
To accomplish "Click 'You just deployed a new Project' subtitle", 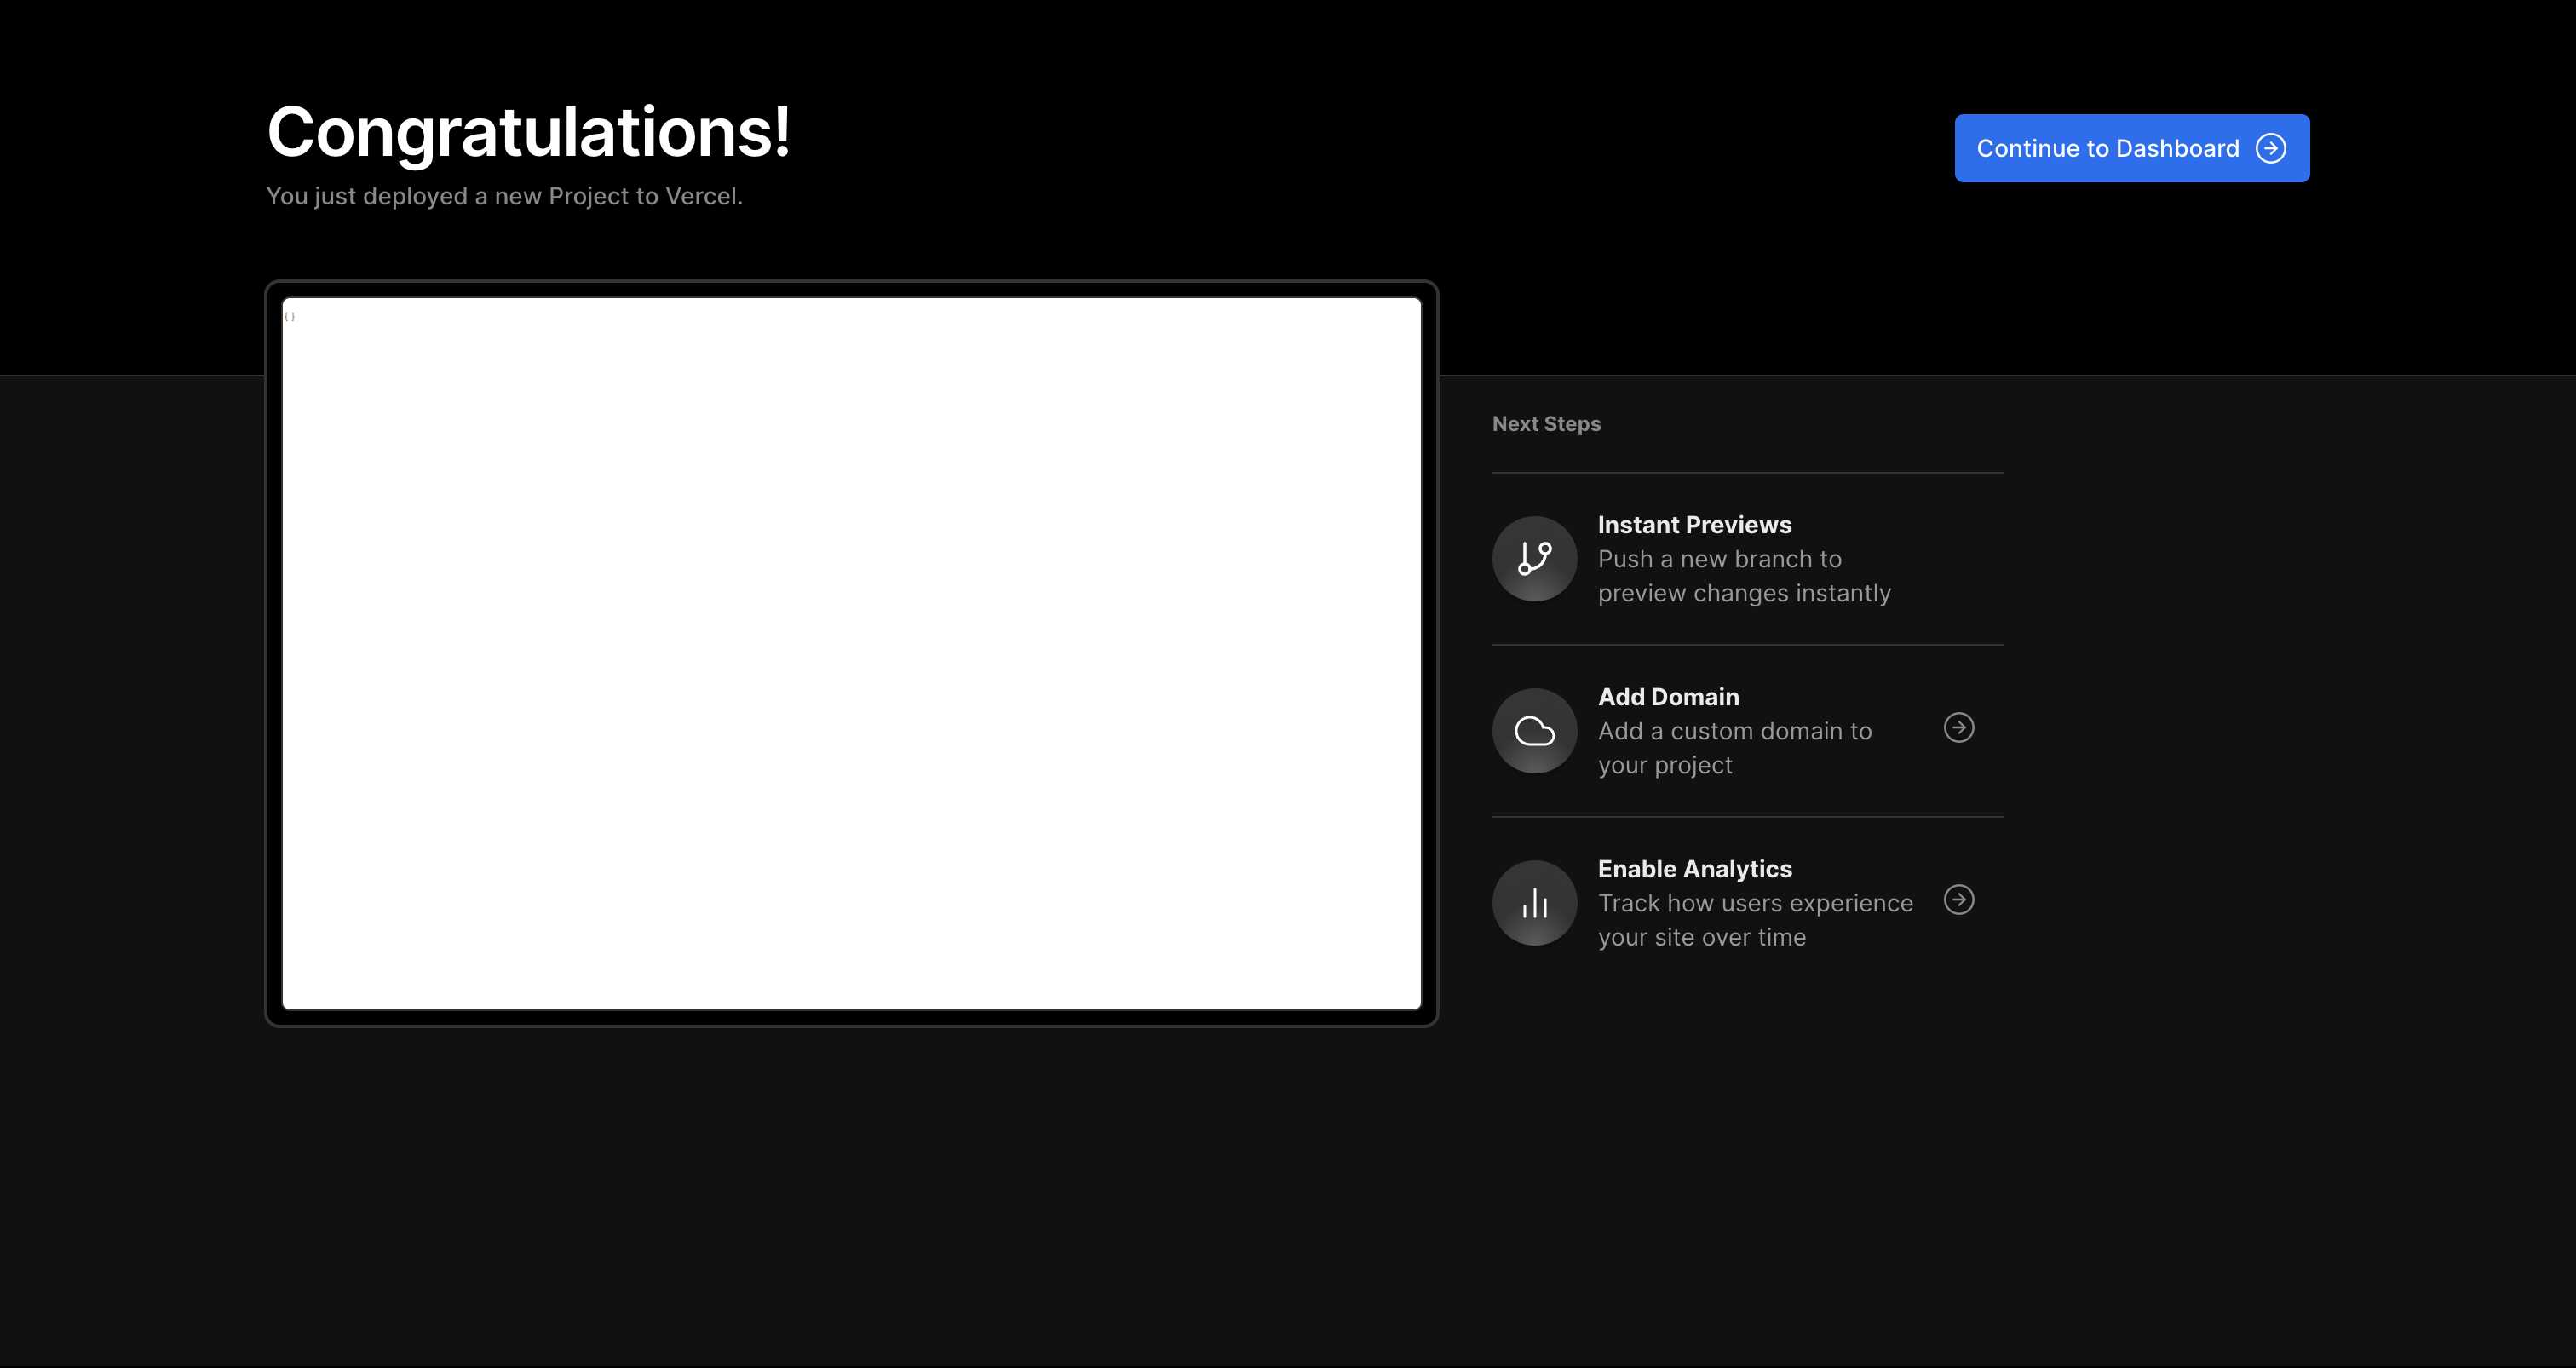I will (x=504, y=196).
